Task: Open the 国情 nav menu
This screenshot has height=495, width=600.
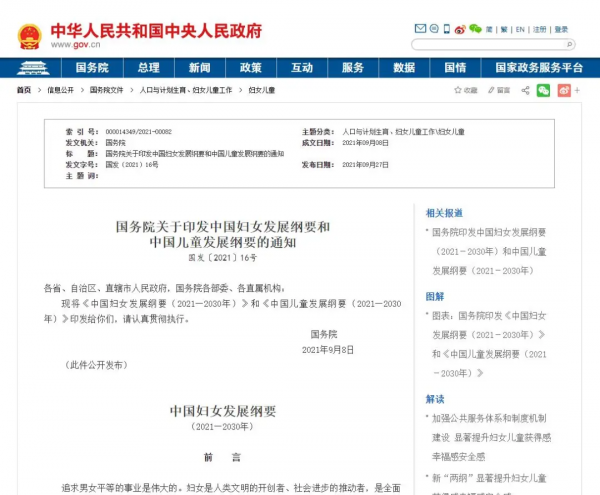Action: [455, 68]
